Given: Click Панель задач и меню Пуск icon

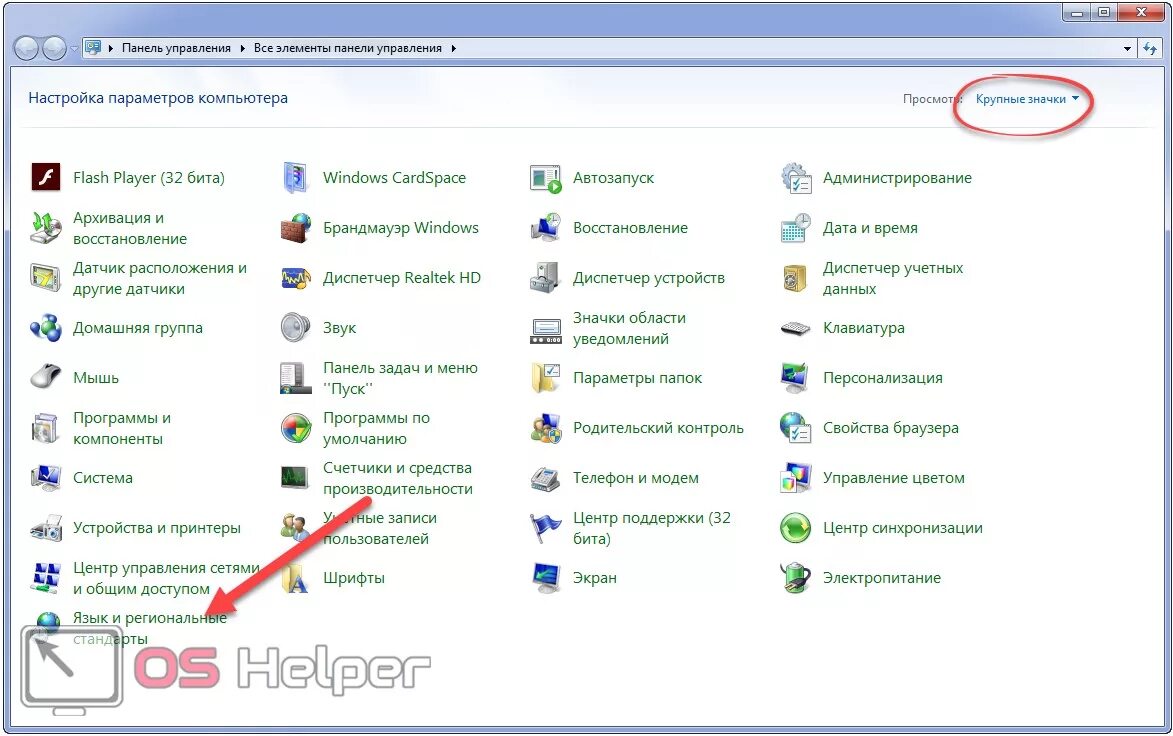Looking at the screenshot, I should (x=295, y=378).
